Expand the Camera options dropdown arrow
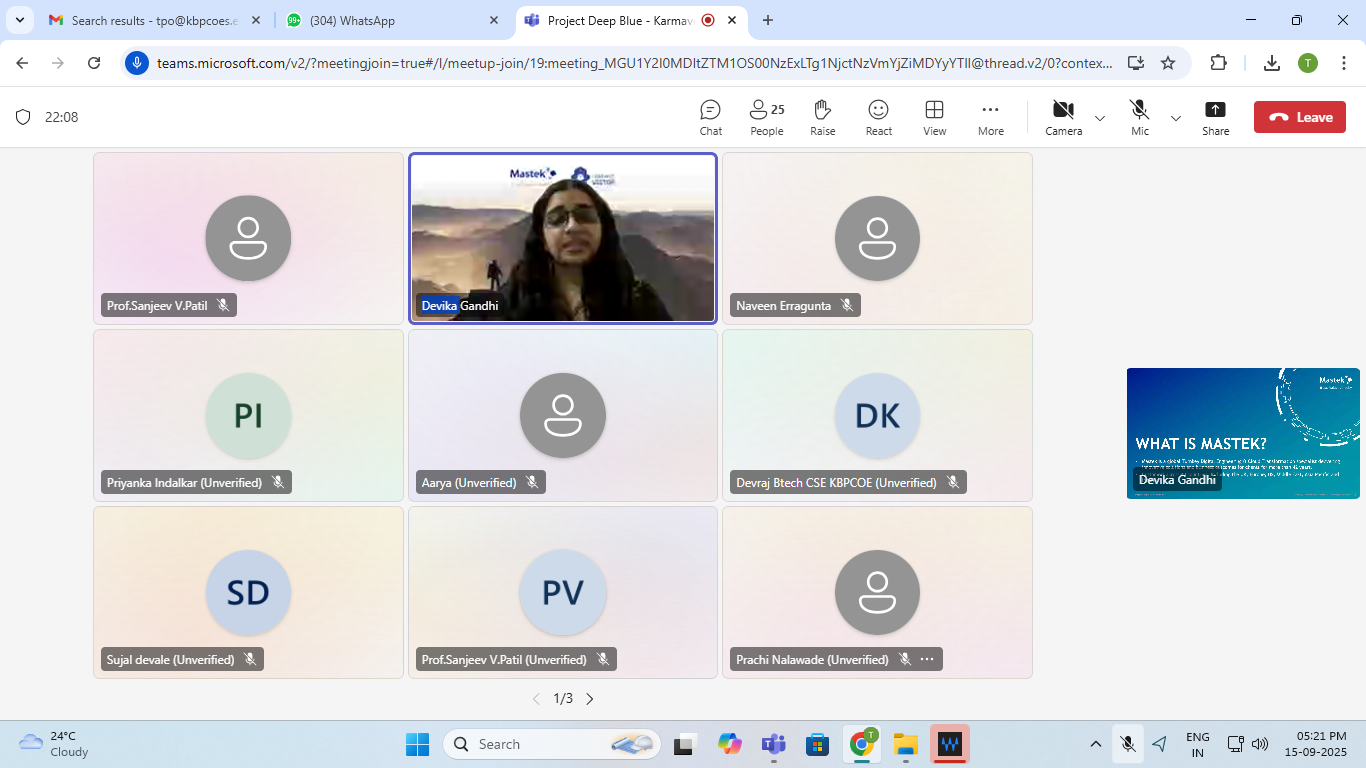 click(1100, 118)
